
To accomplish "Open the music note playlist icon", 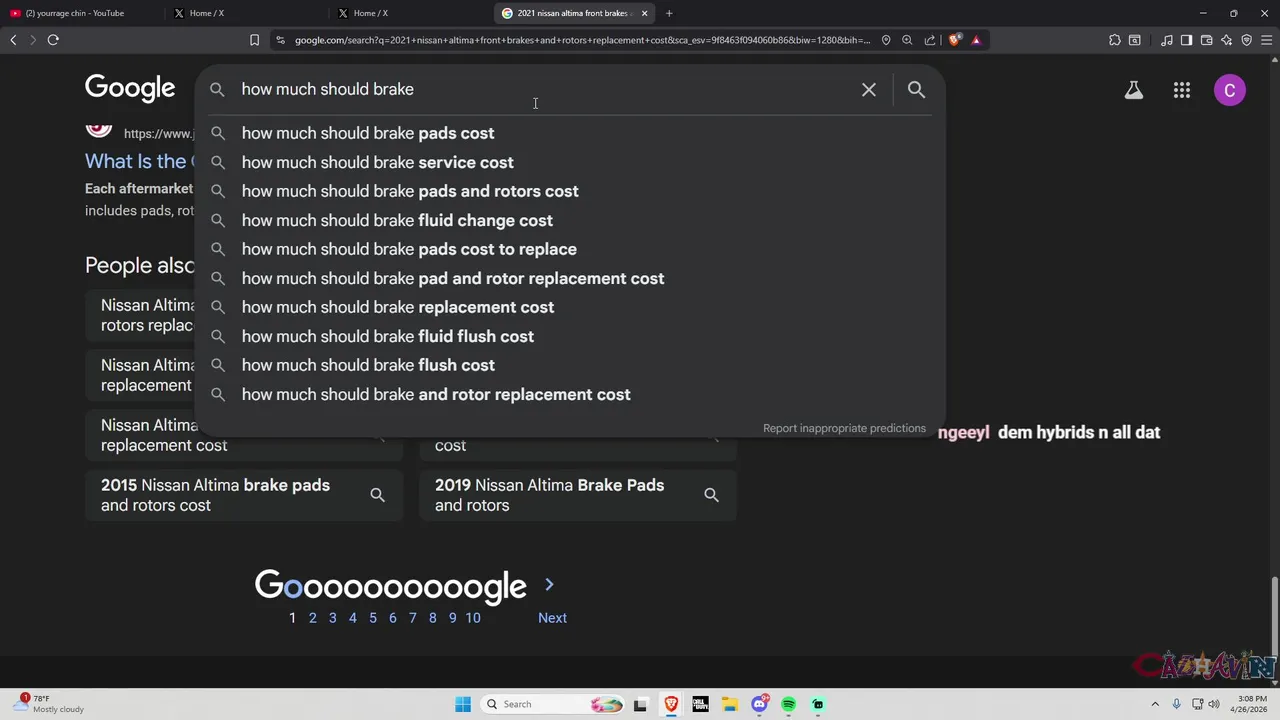I will click(x=1167, y=40).
